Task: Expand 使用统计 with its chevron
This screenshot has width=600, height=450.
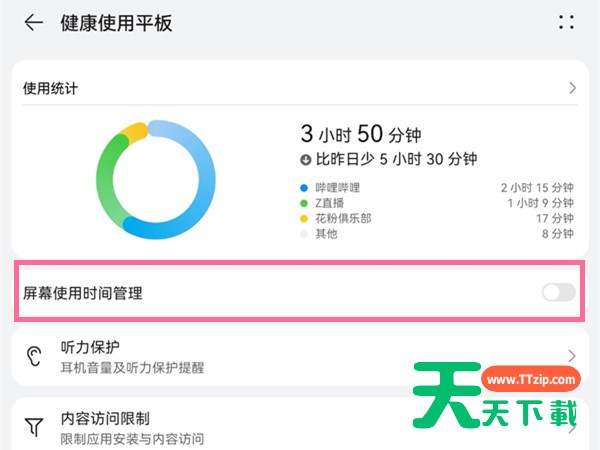Action: pyautogui.click(x=572, y=88)
